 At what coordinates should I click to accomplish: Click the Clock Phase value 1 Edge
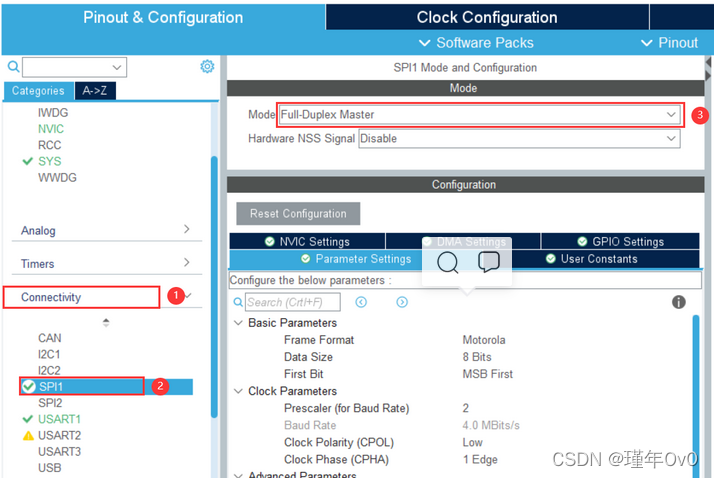pos(480,460)
